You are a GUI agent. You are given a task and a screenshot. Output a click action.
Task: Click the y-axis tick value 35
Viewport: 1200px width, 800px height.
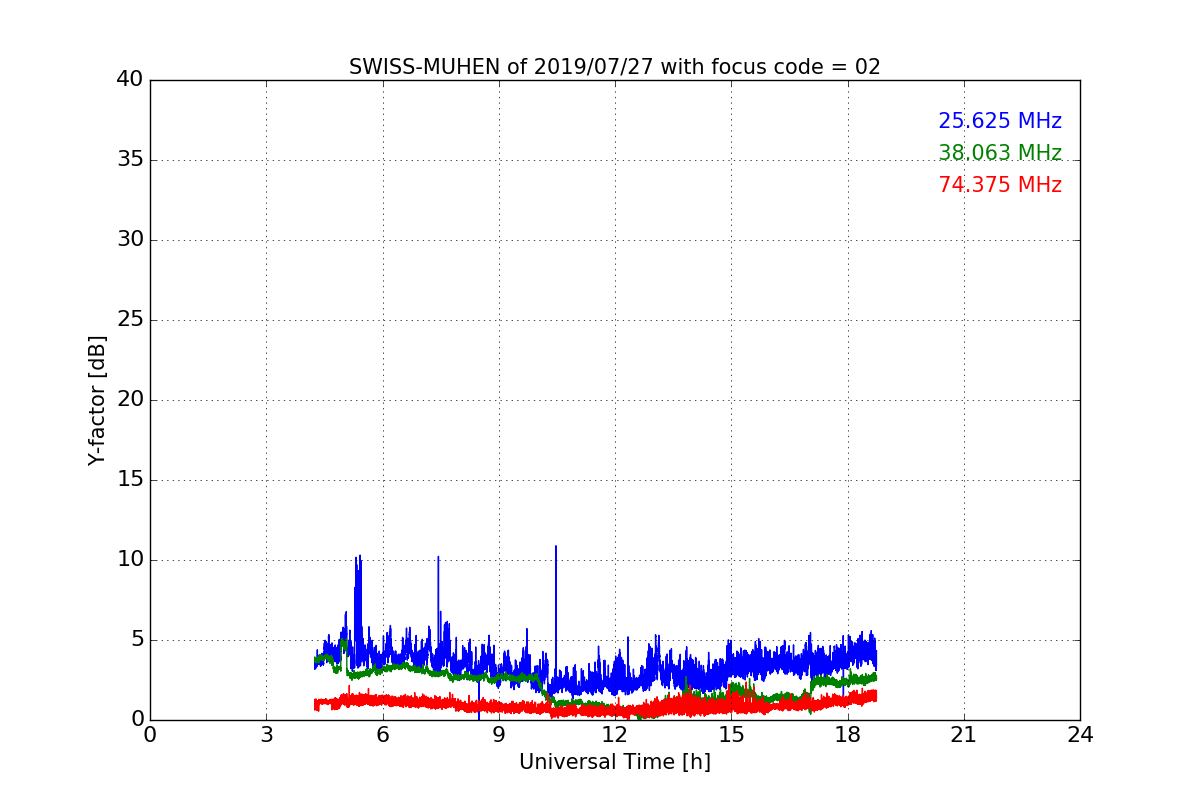point(130,159)
